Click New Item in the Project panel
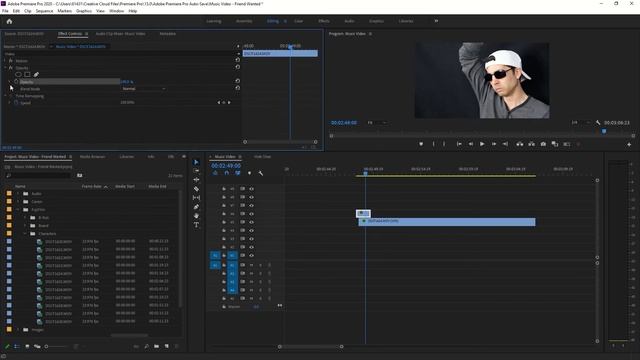Screen dimensions: 640x360 (167, 346)
